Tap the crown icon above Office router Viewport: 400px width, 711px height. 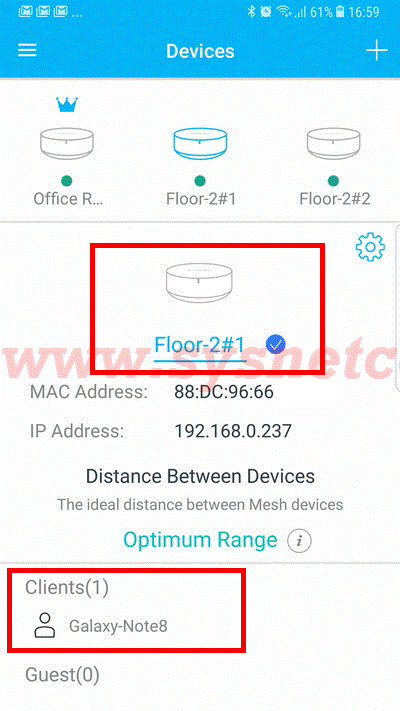point(67,105)
